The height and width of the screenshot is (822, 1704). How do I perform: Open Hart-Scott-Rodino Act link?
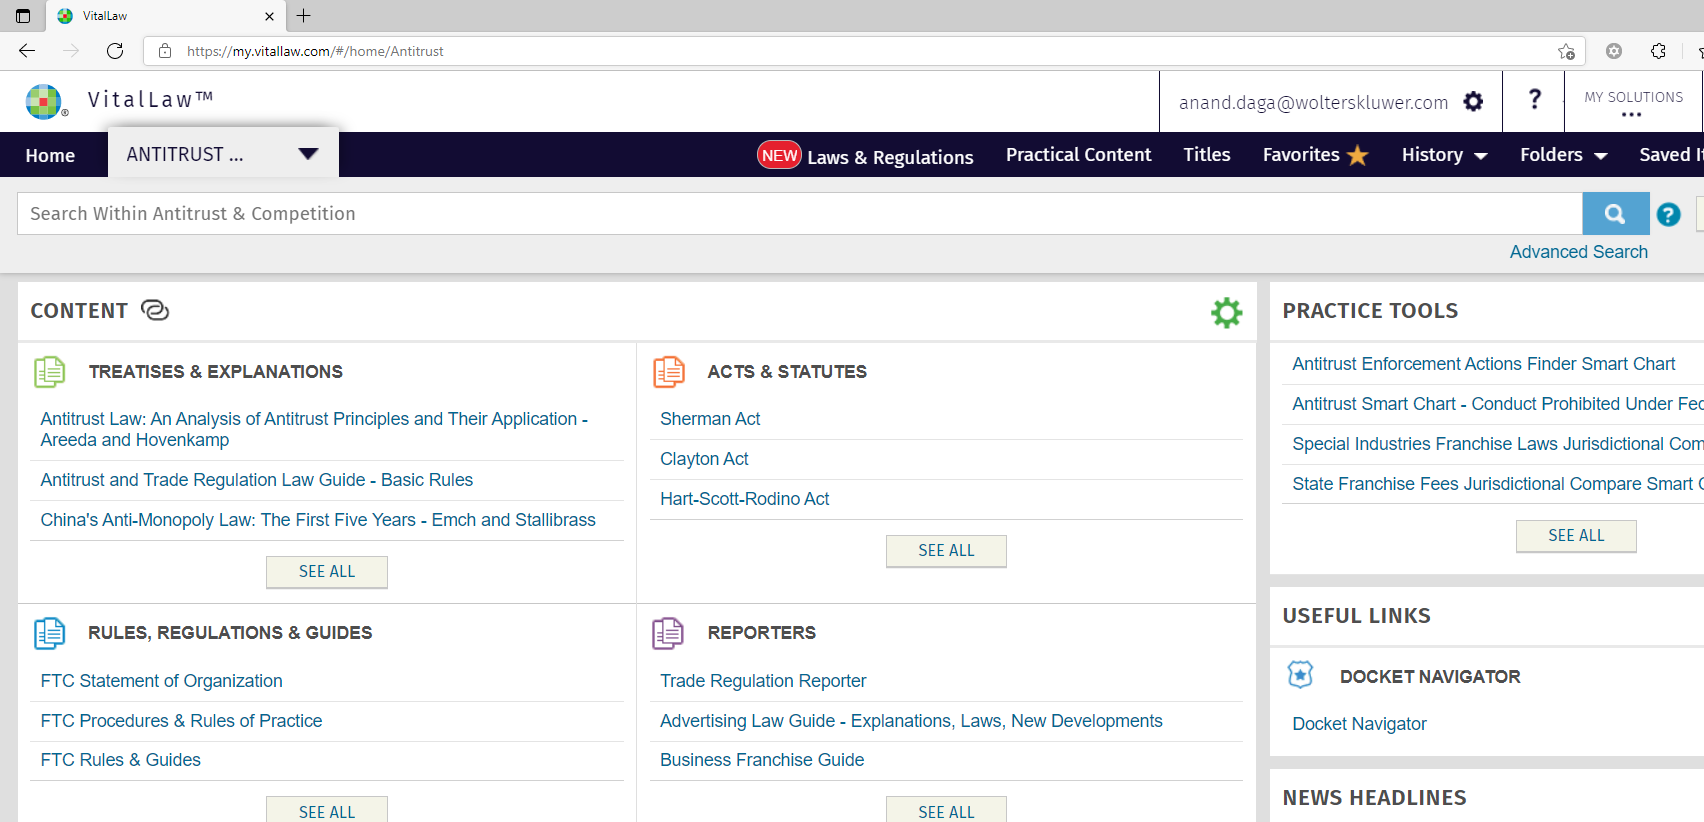pyautogui.click(x=744, y=499)
